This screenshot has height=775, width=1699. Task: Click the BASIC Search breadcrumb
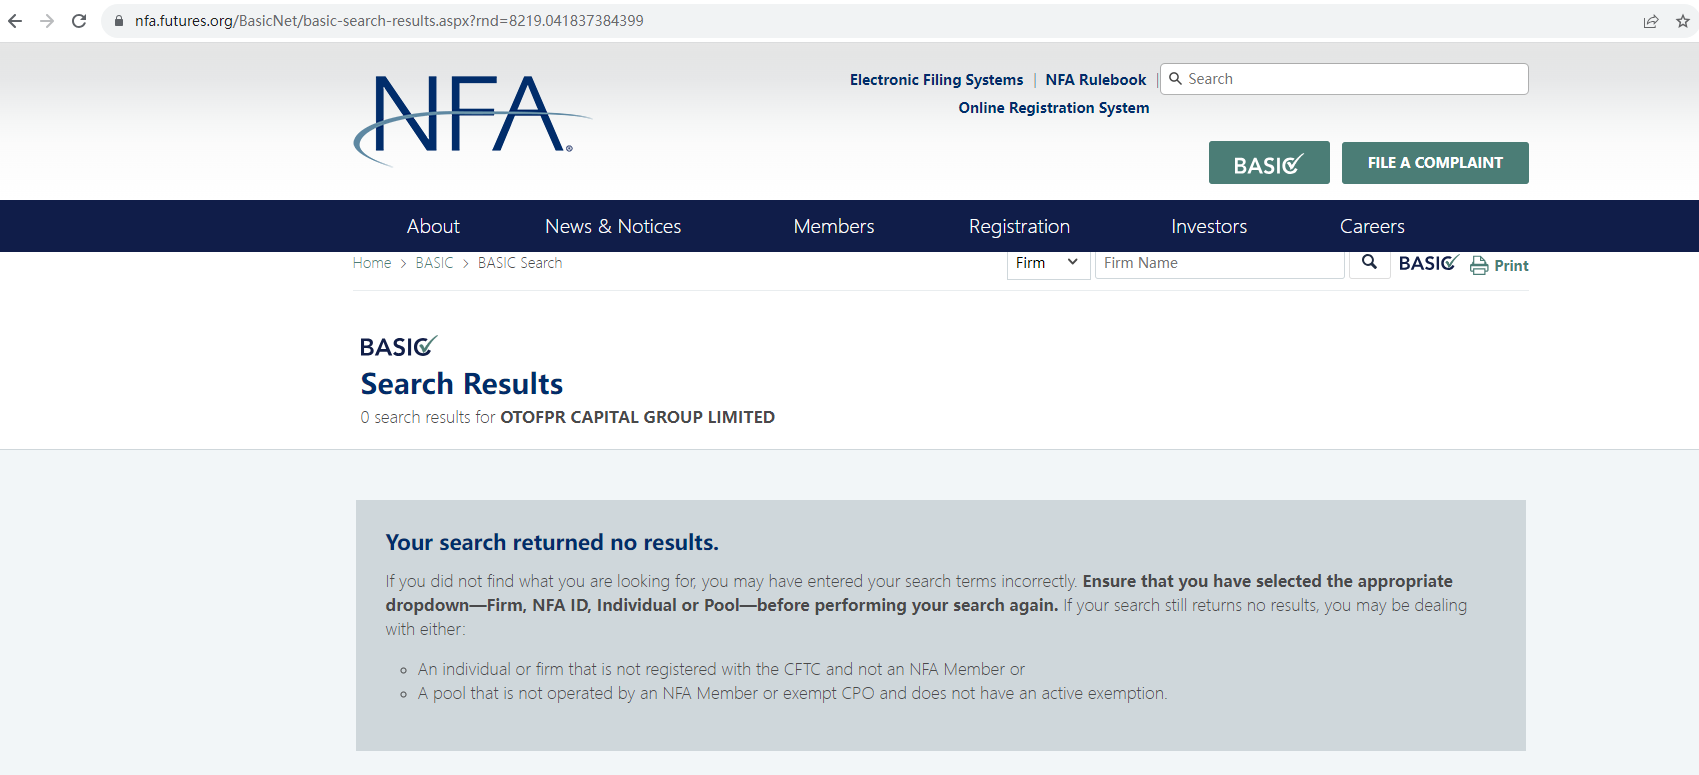click(520, 263)
